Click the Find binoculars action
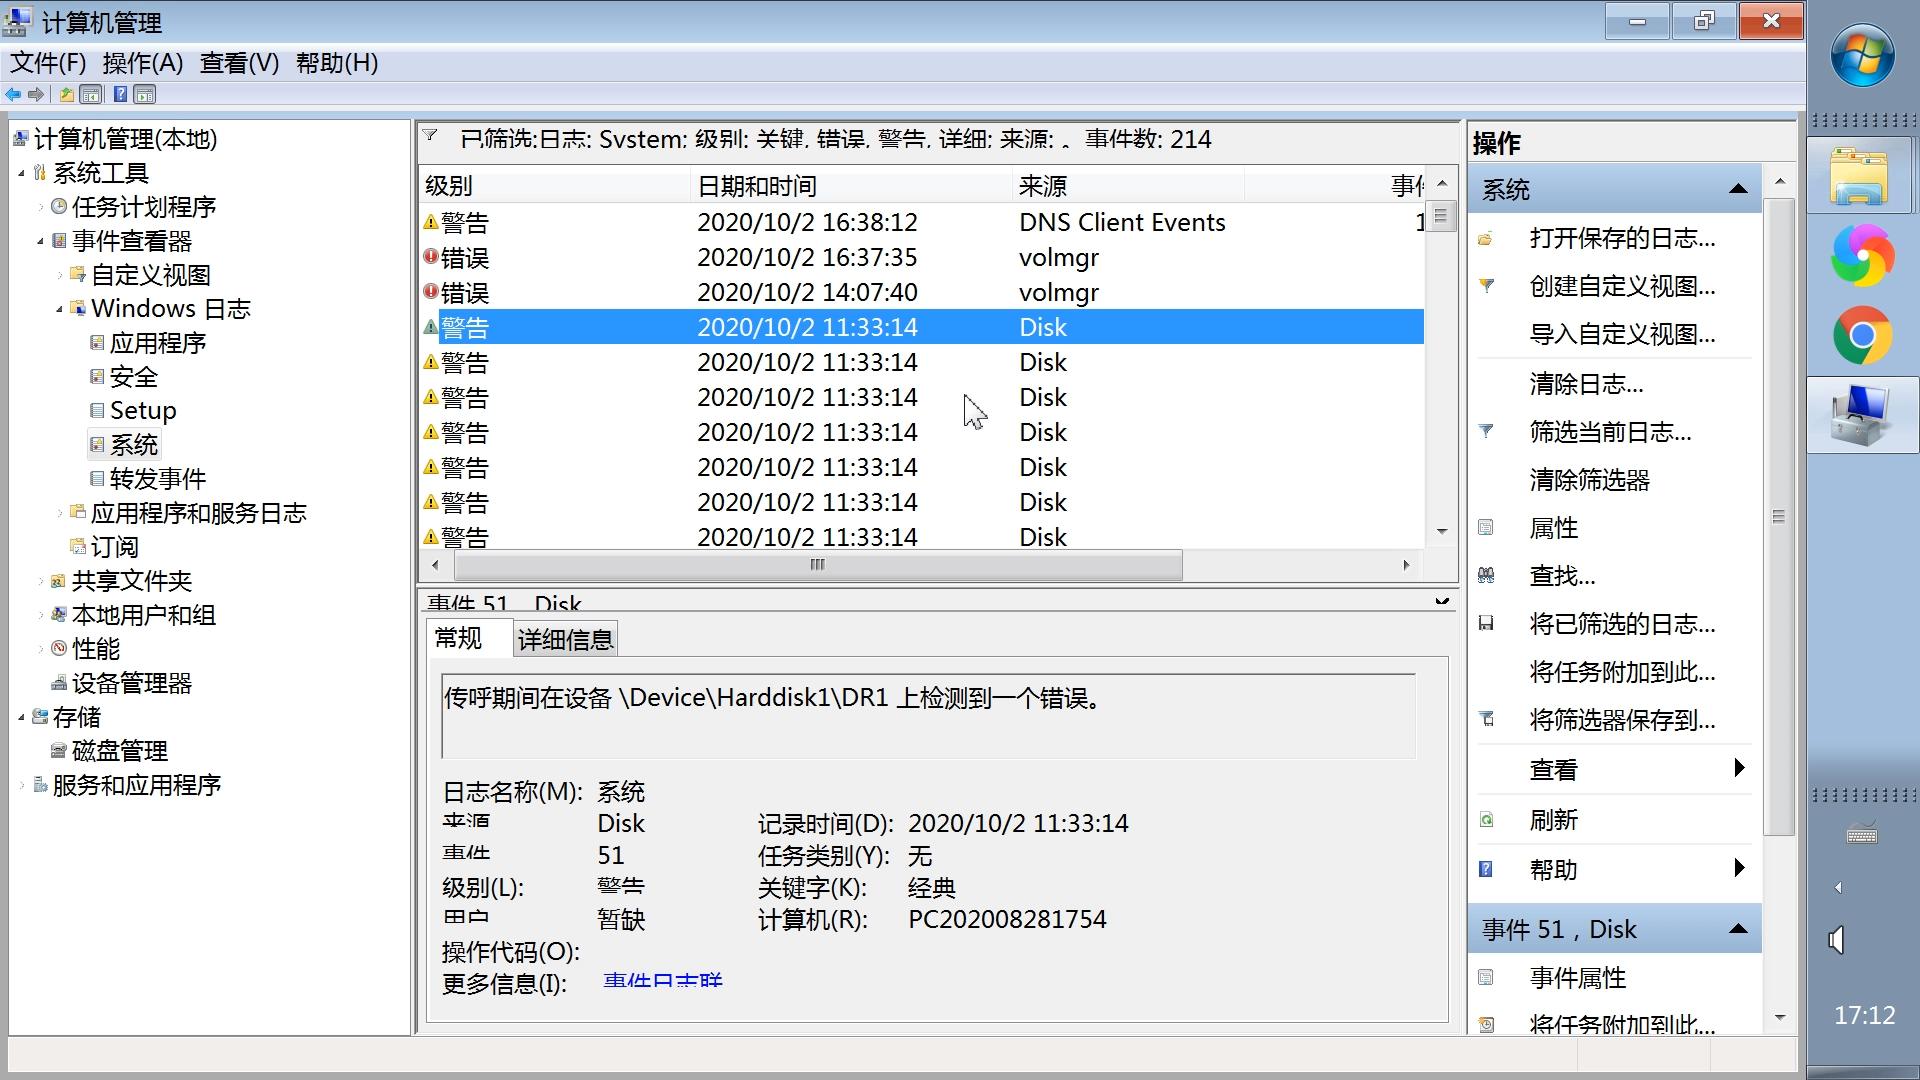The height and width of the screenshot is (1080, 1920). tap(1561, 576)
